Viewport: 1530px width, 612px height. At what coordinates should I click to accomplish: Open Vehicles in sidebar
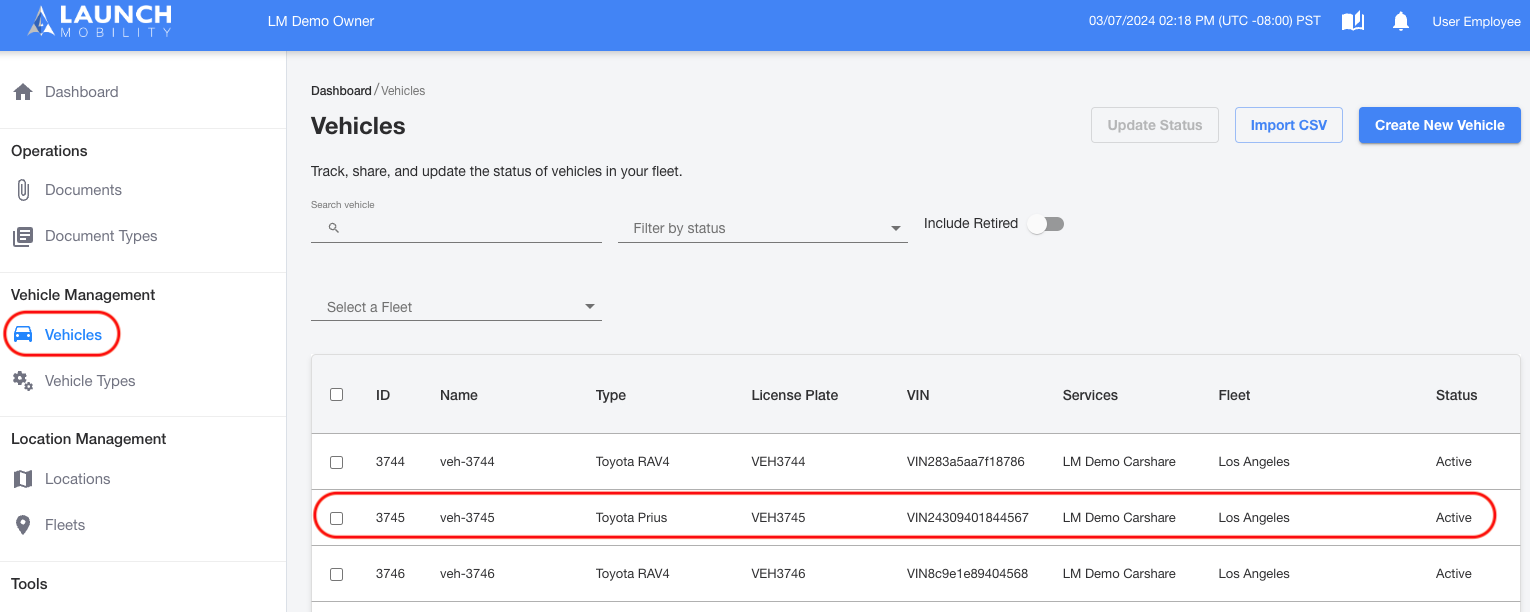[x=73, y=335]
